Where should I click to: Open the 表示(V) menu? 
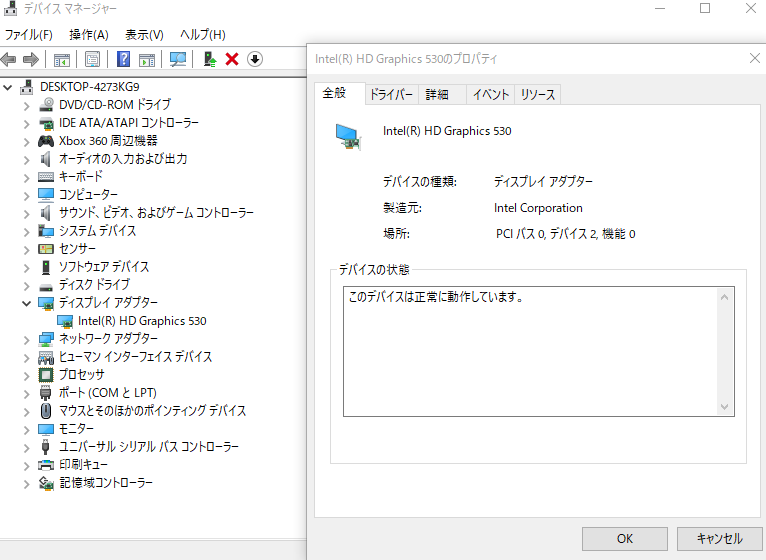144,35
